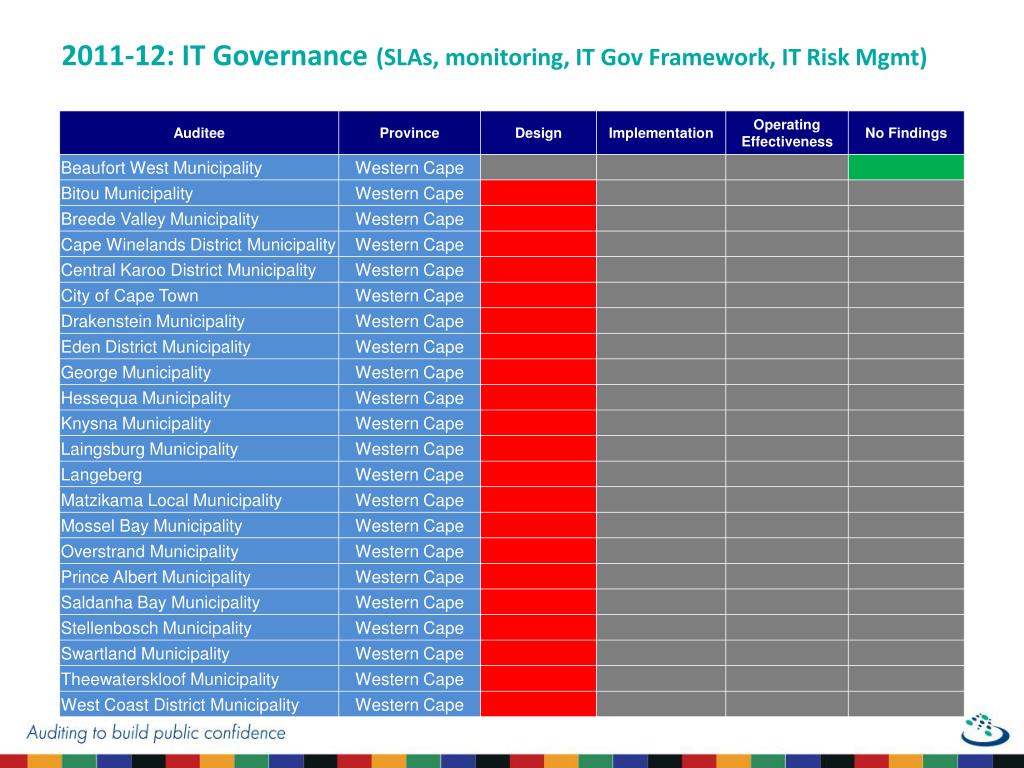Click the grey Operating Effectiveness cell for Hessequa
Screen dimensions: 1024x768
pyautogui.click(x=787, y=398)
